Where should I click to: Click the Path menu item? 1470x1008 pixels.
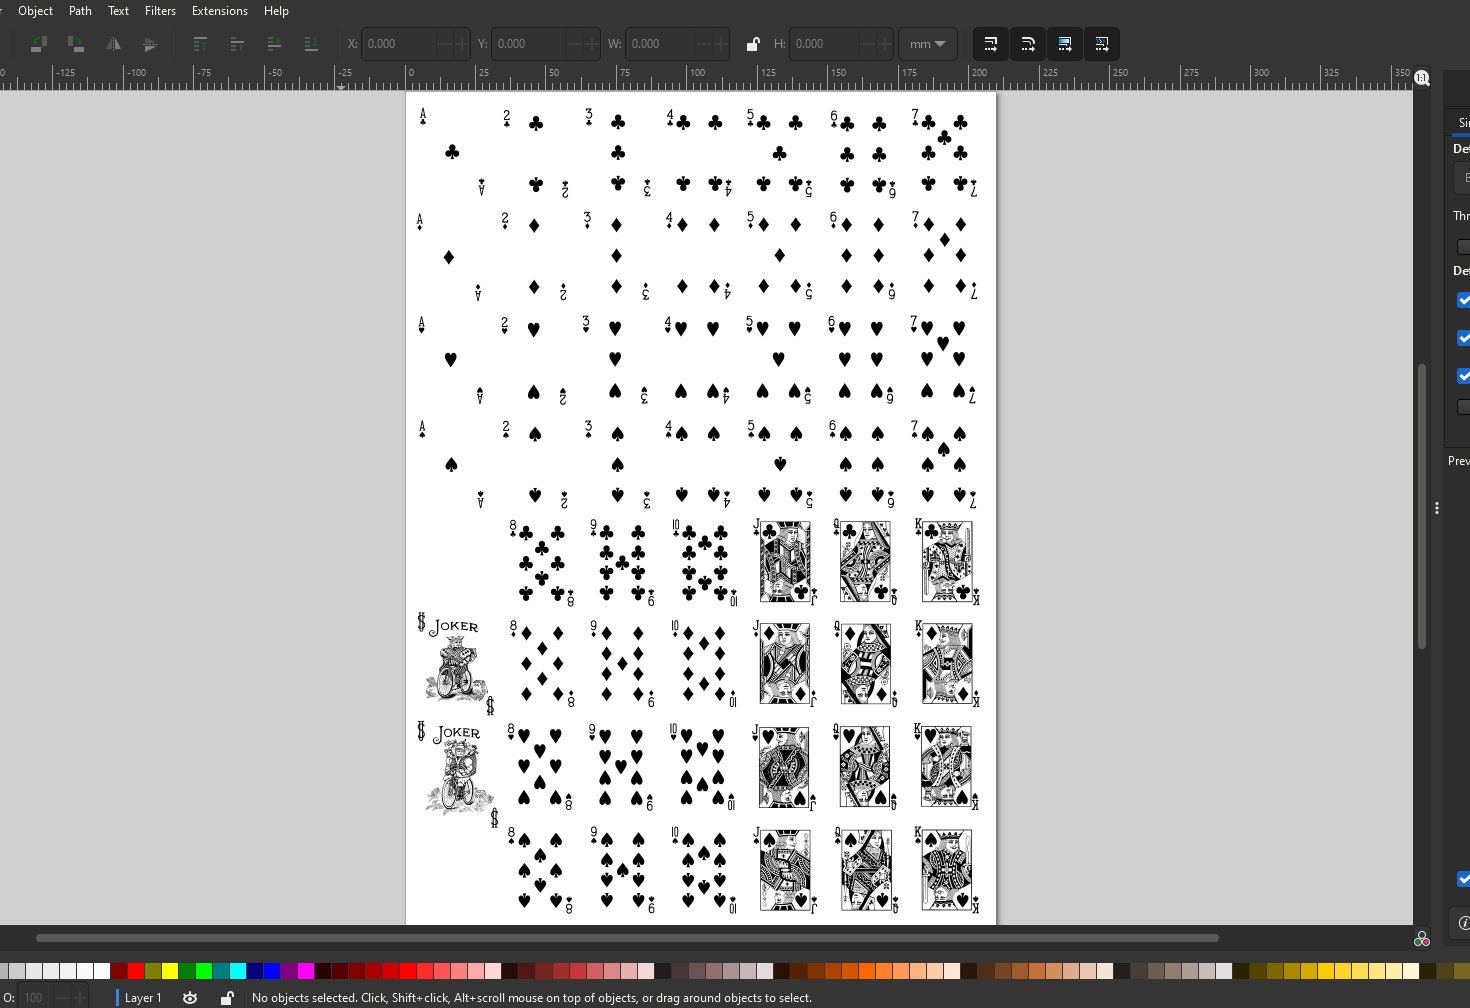80,11
